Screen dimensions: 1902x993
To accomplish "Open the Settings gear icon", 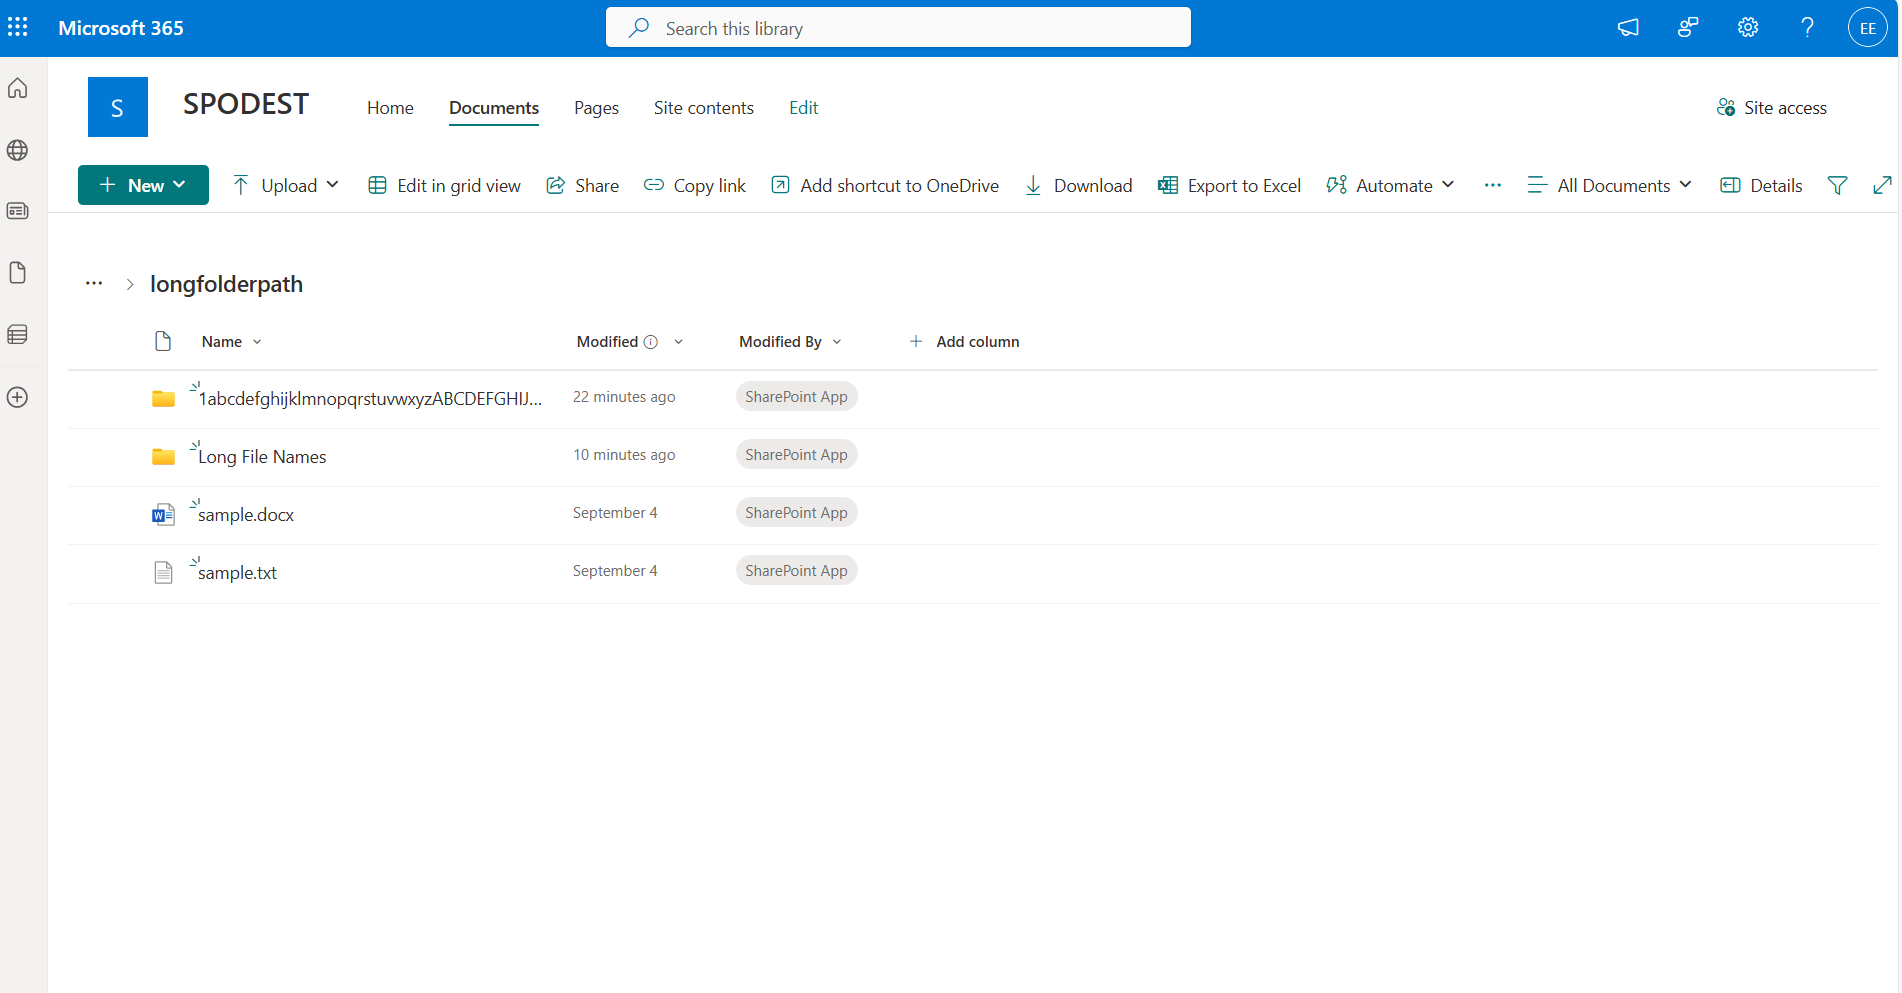I will [1747, 28].
